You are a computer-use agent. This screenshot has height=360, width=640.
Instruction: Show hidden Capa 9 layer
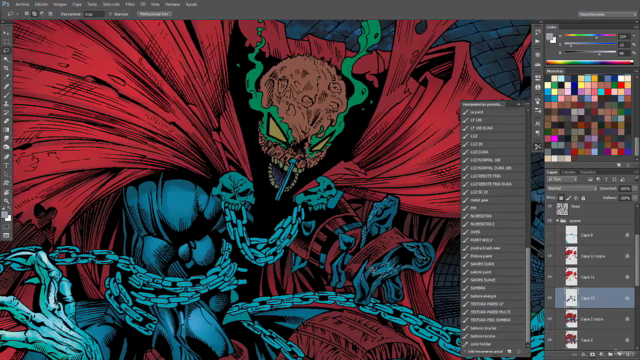(x=550, y=235)
